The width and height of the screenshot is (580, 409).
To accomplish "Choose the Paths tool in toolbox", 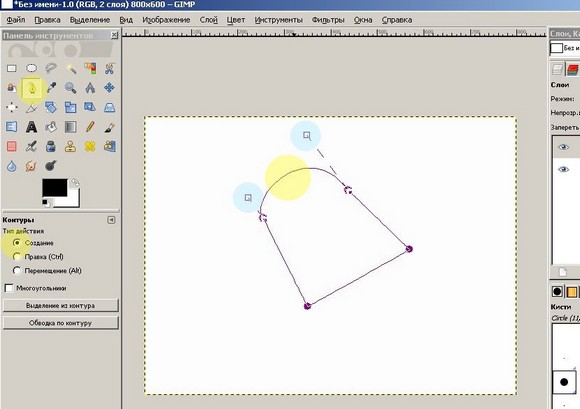I will 32,88.
